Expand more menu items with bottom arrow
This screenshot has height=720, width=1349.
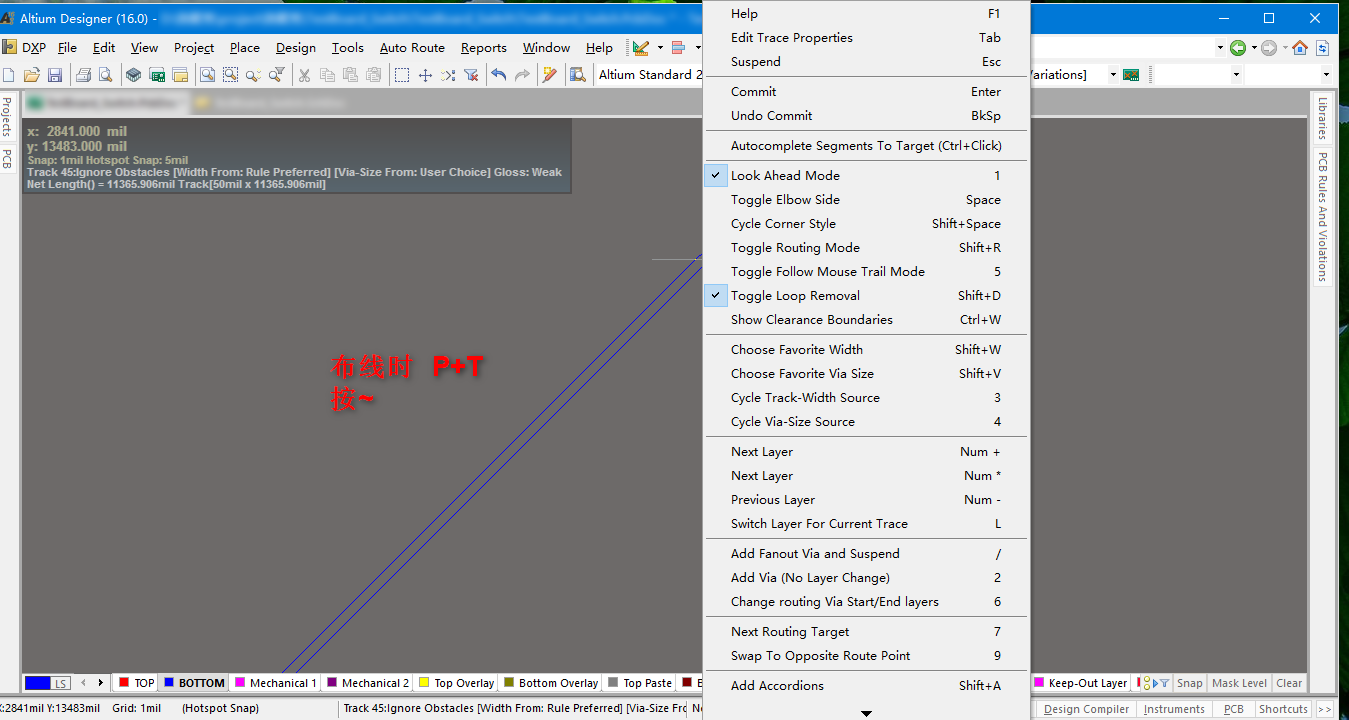point(866,712)
